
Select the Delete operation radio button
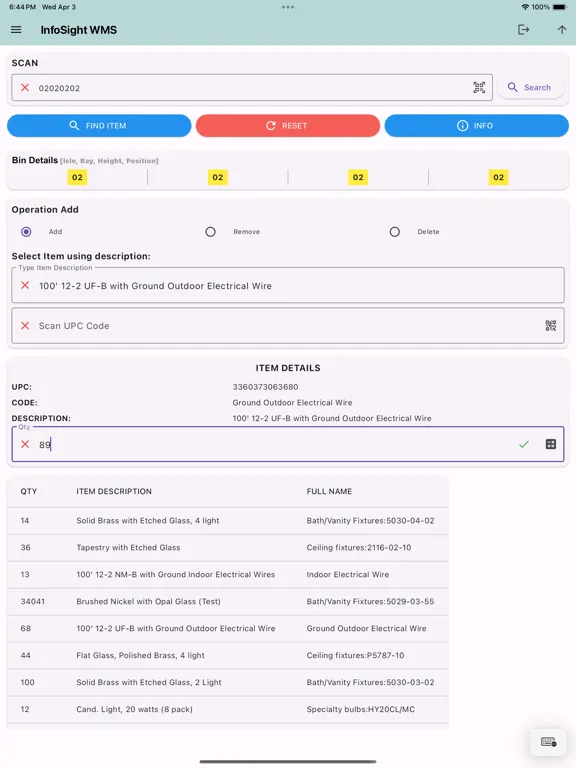(394, 232)
